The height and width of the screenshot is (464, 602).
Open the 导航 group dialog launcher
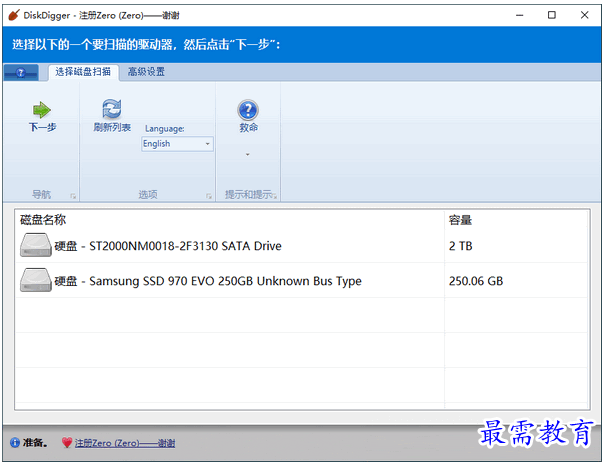73,196
